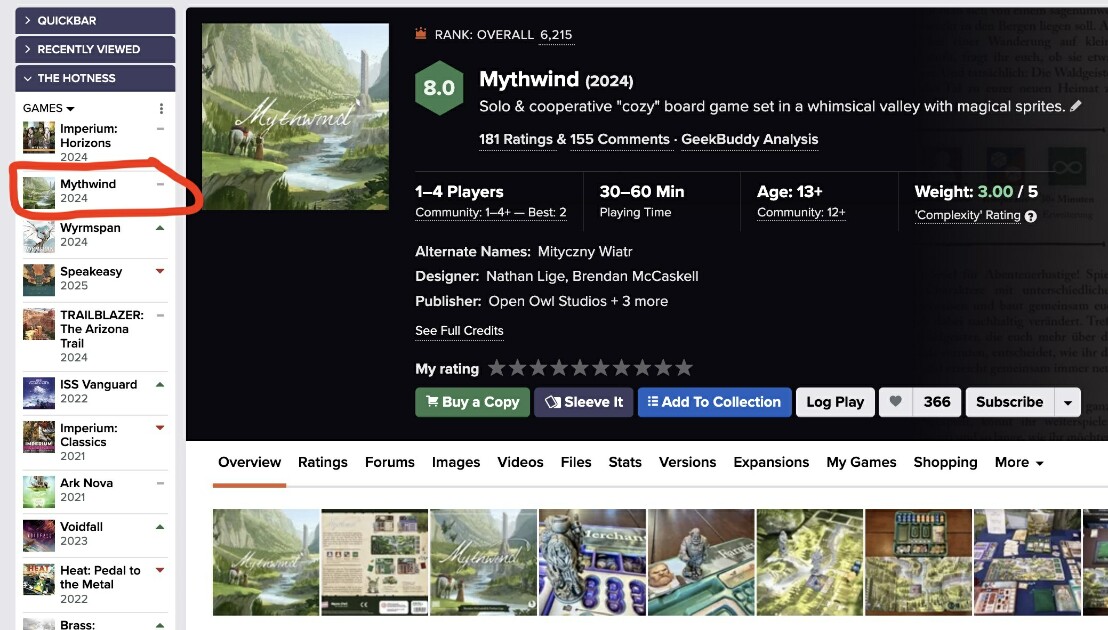The height and width of the screenshot is (630, 1108).
Task: Open the More tab dropdown
Action: tap(1019, 462)
